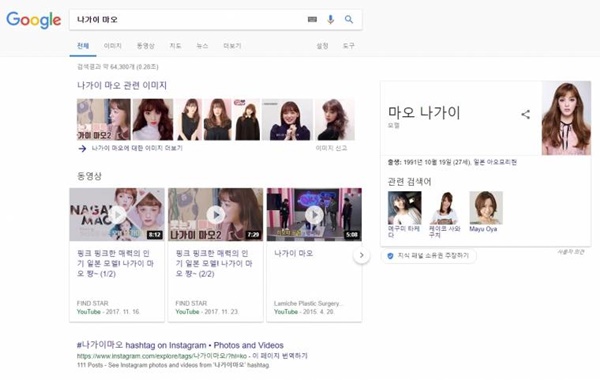This screenshot has height=380, width=600.
Task: Open the 지도 tab
Action: point(175,46)
